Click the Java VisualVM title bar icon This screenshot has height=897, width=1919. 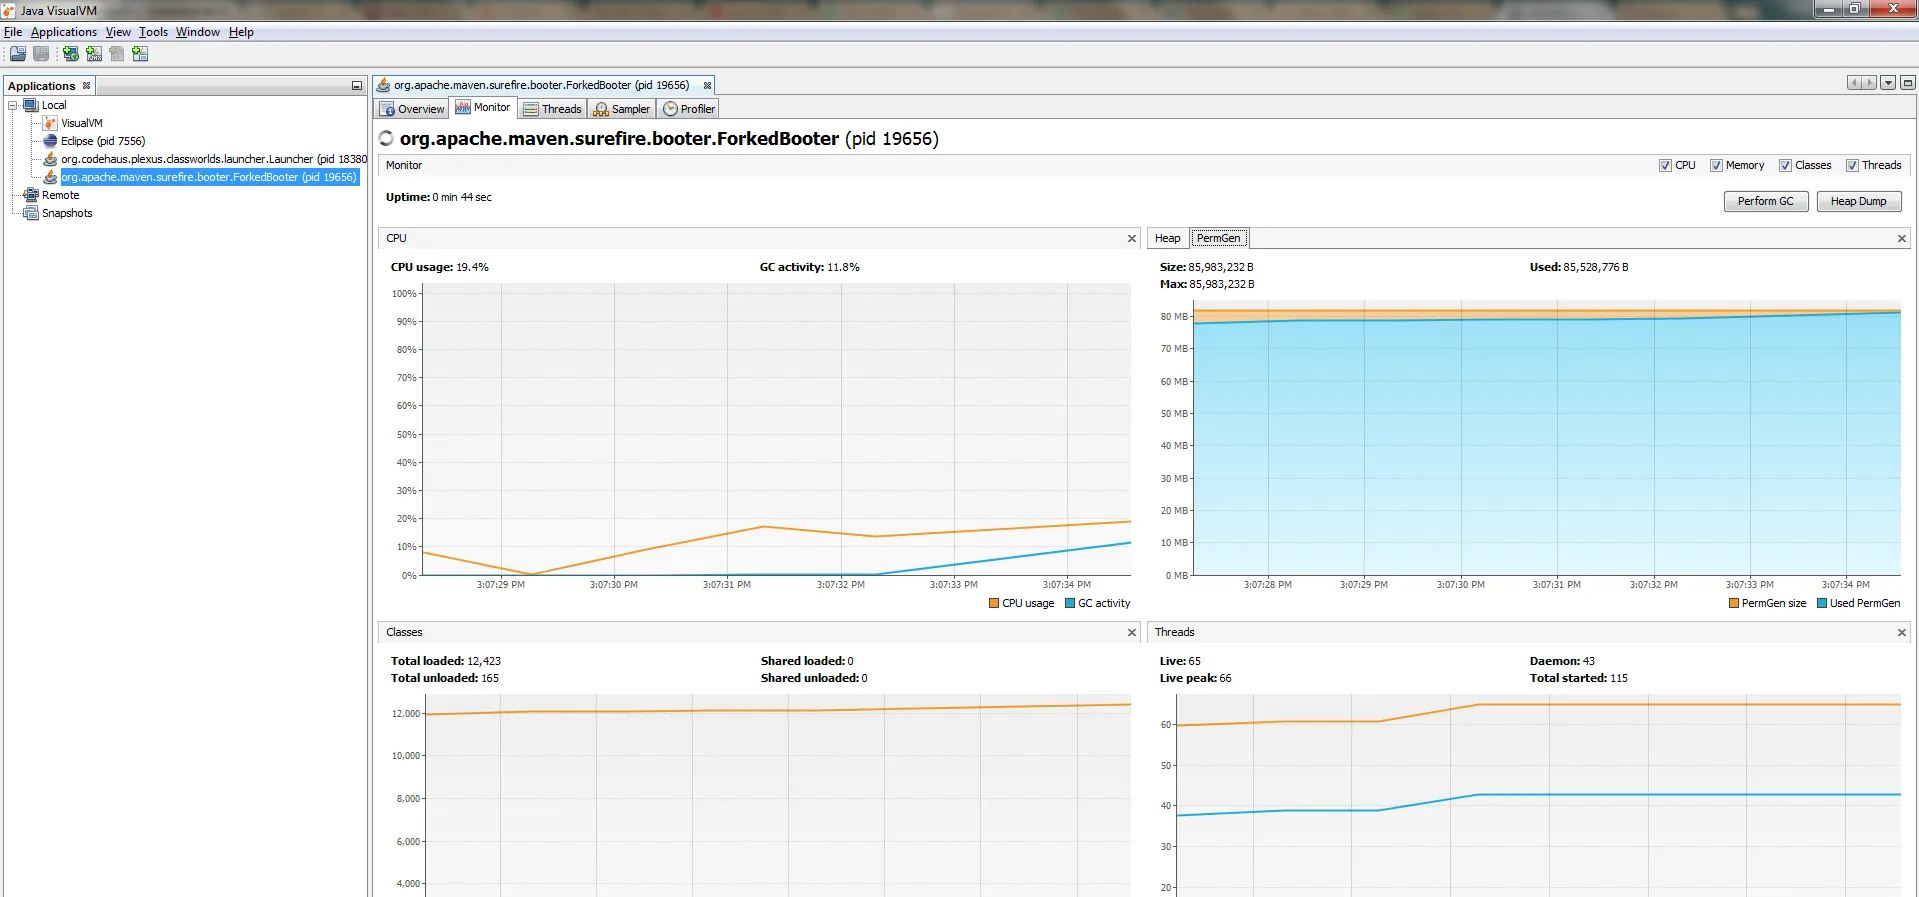point(9,10)
